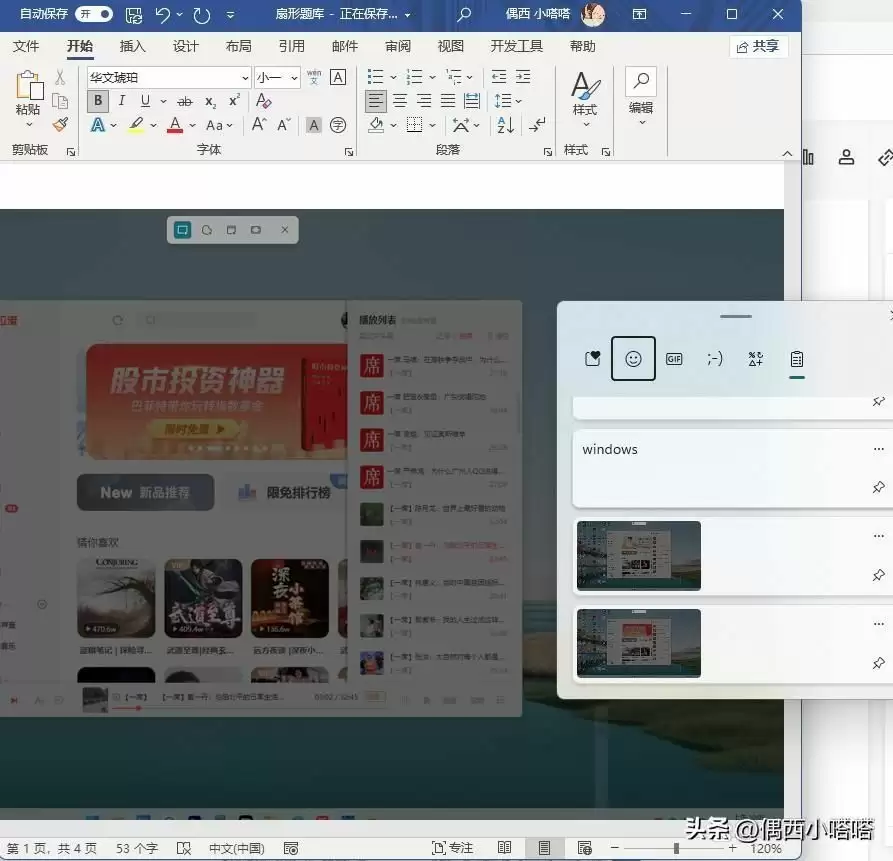Click the sort icon in the Paragraph group
The height and width of the screenshot is (861, 893).
click(x=505, y=125)
